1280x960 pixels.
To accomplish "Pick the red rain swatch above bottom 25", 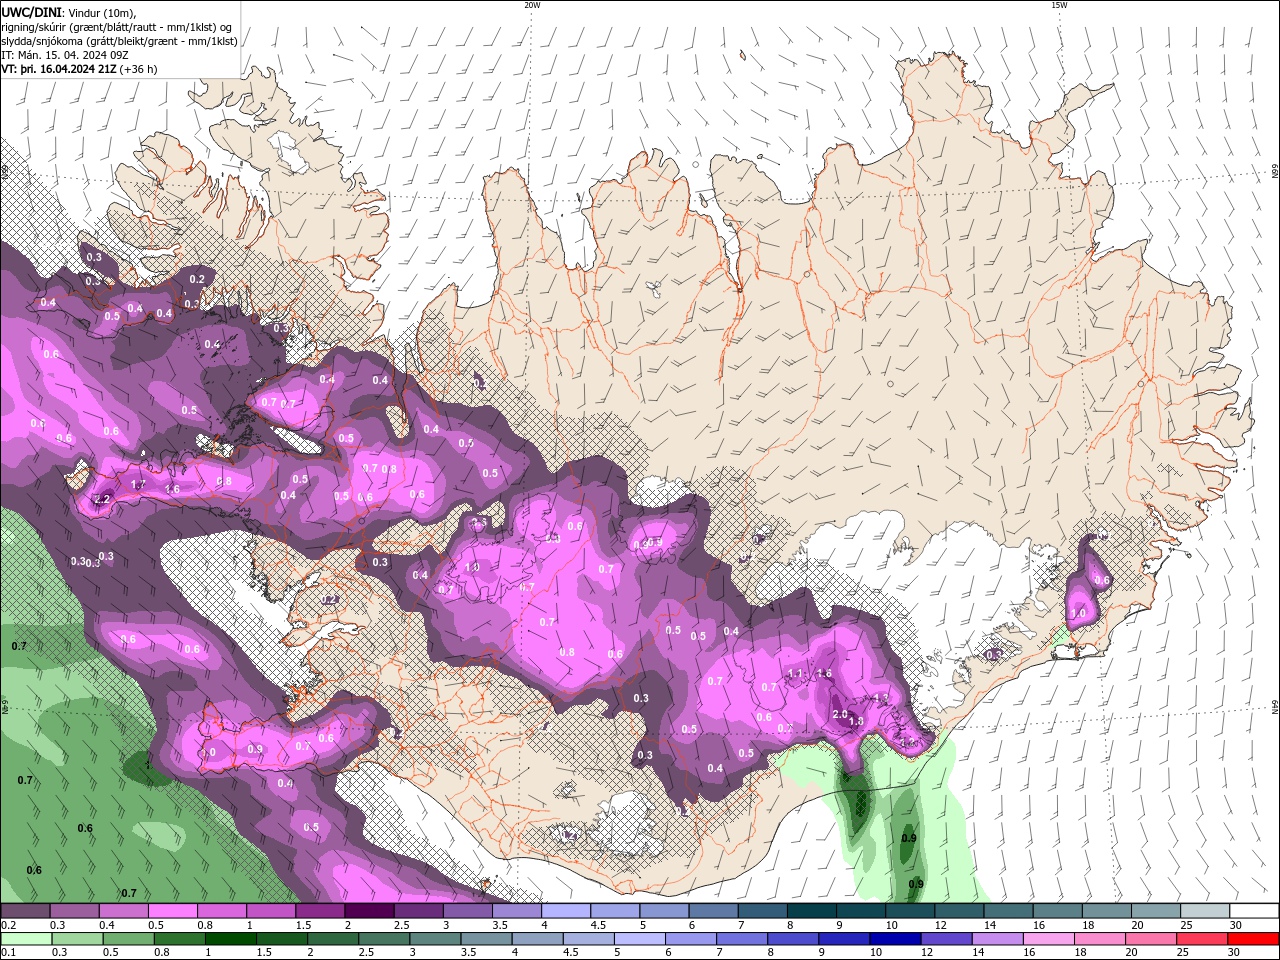I will tap(1203, 939).
